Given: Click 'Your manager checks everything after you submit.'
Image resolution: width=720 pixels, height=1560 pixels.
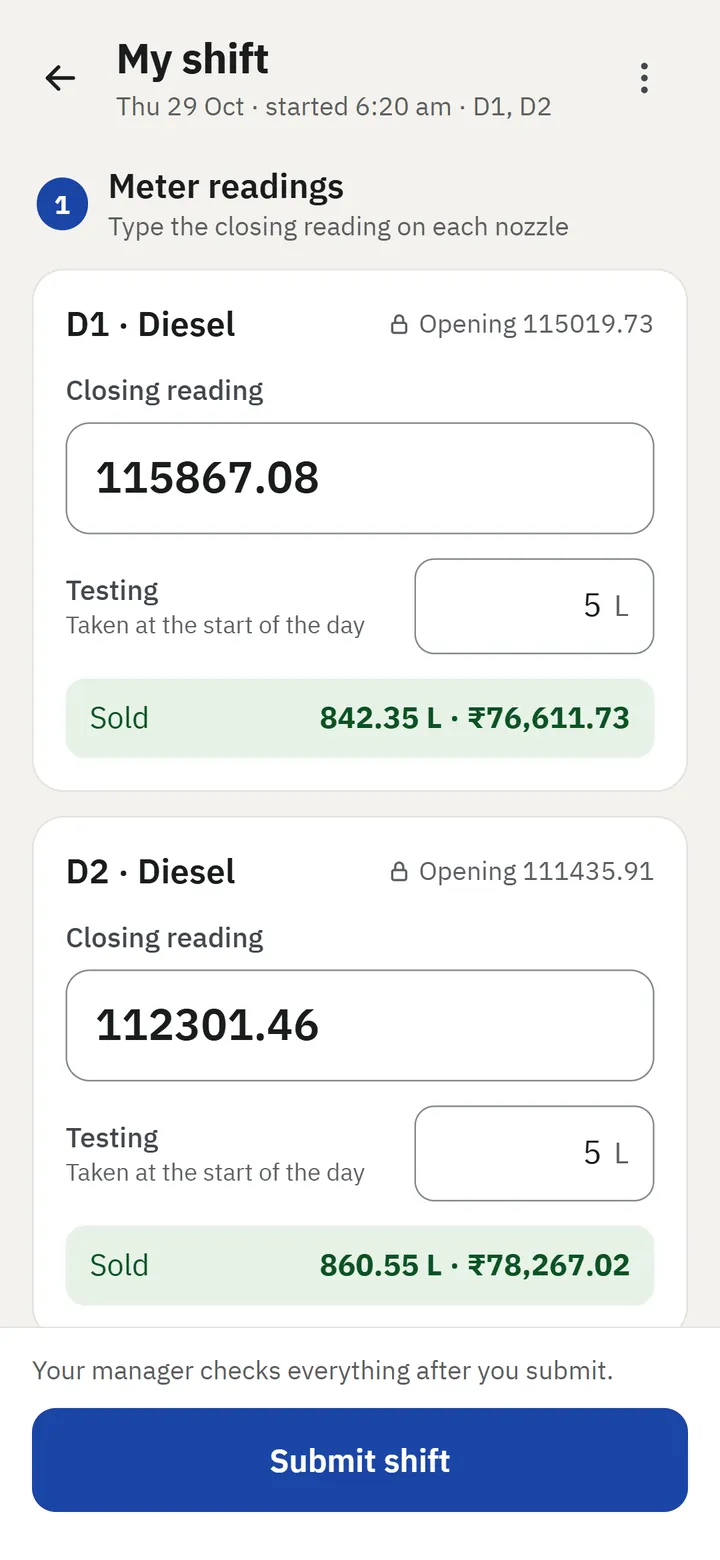Looking at the screenshot, I should [323, 1370].
